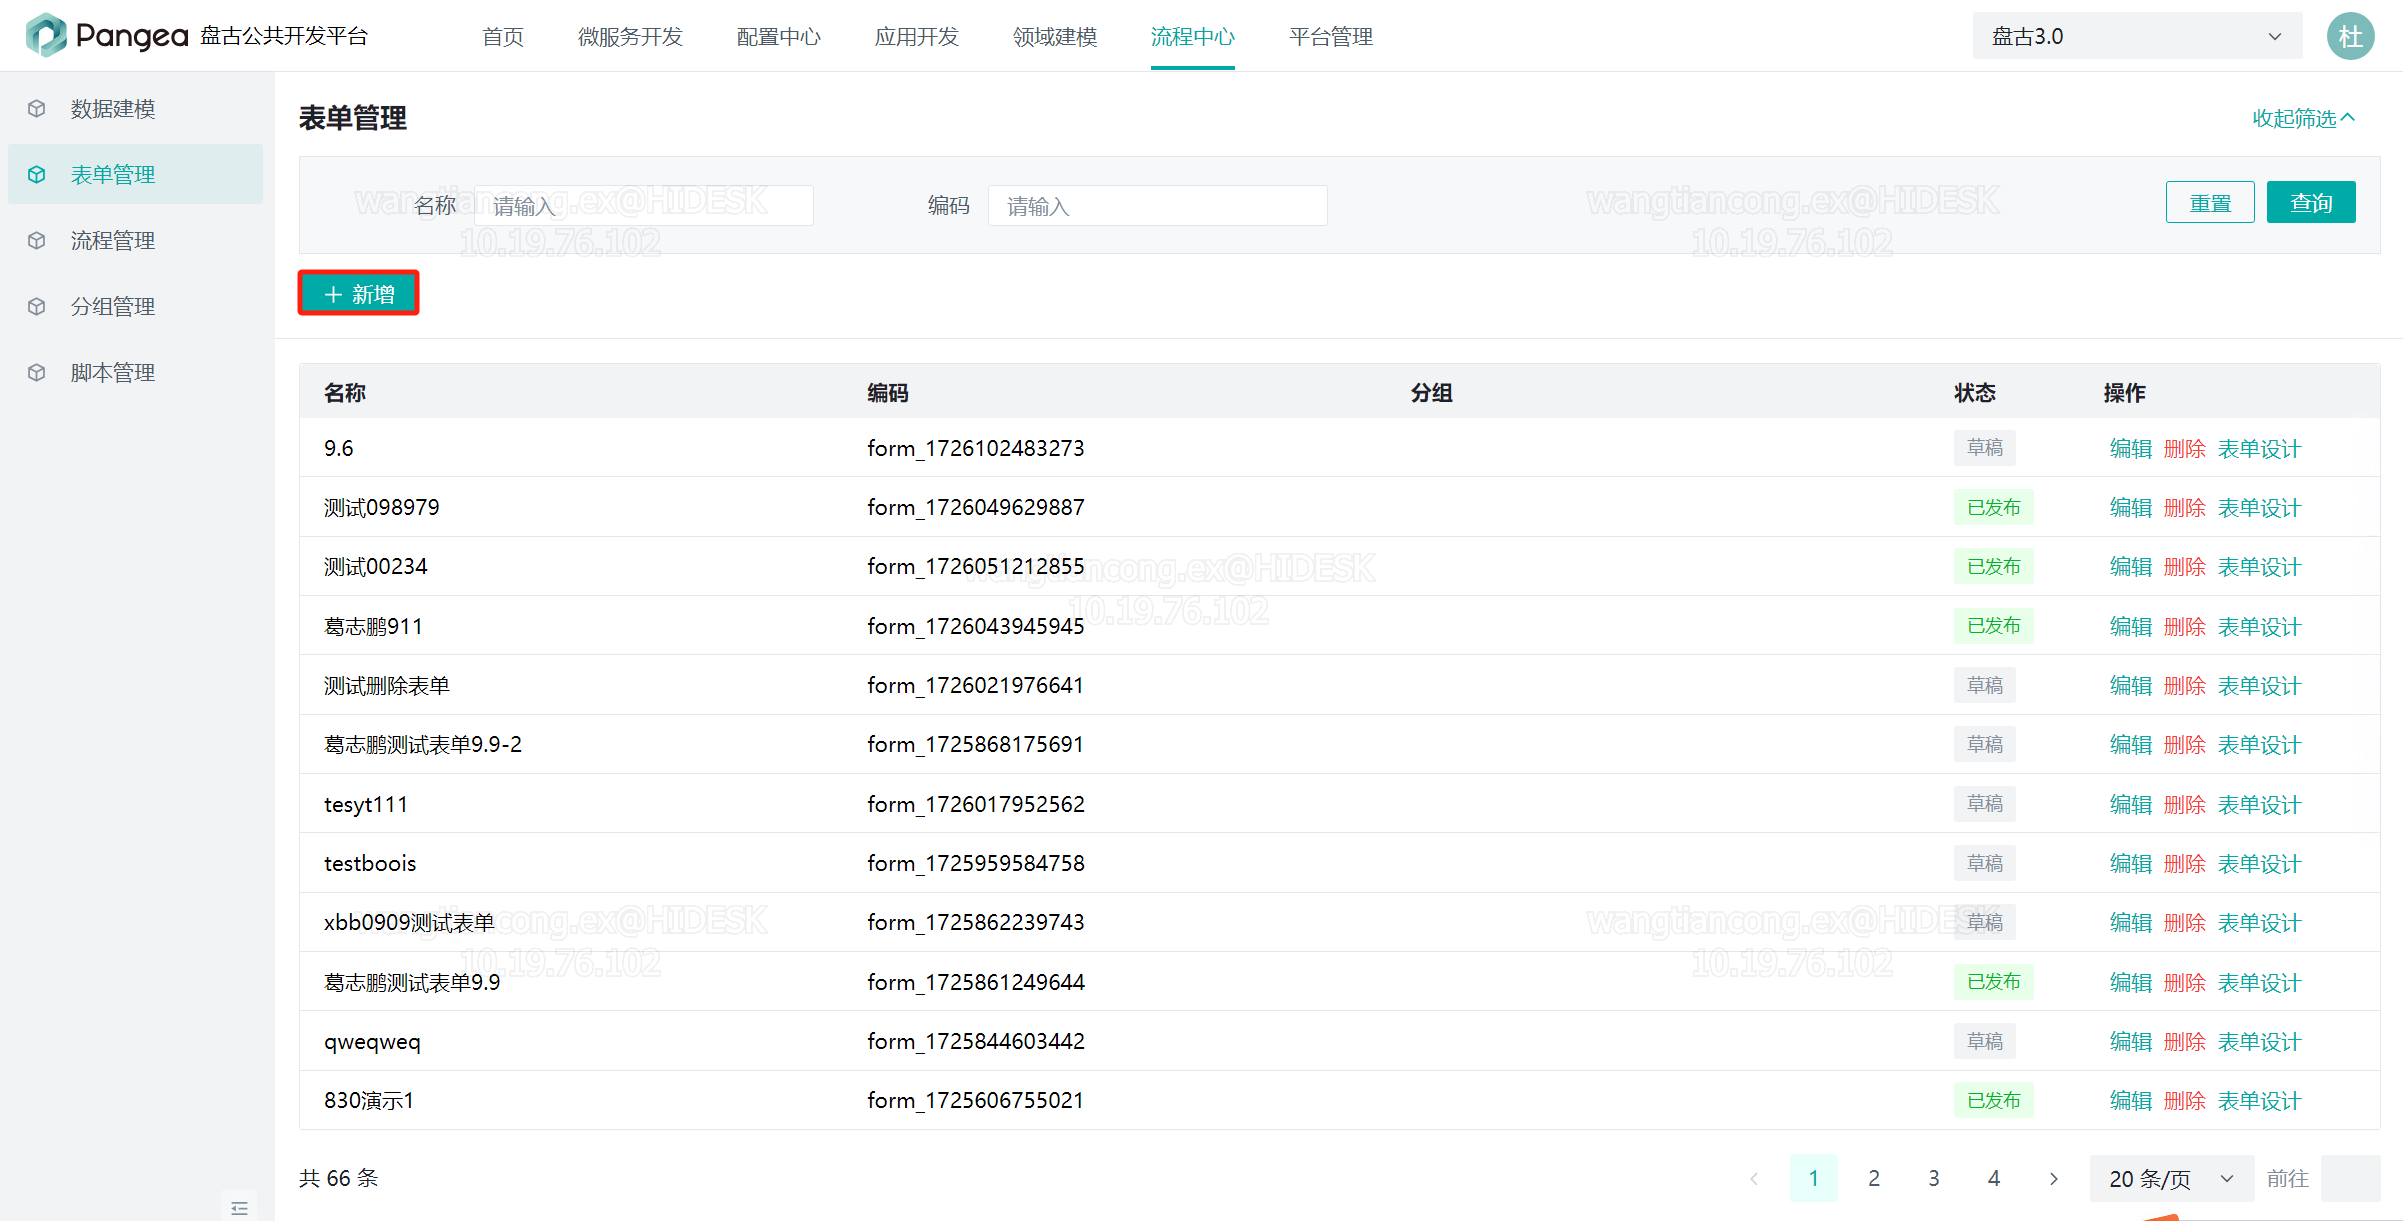
Task: Select 分组管理 in the sidebar
Action: tap(135, 307)
